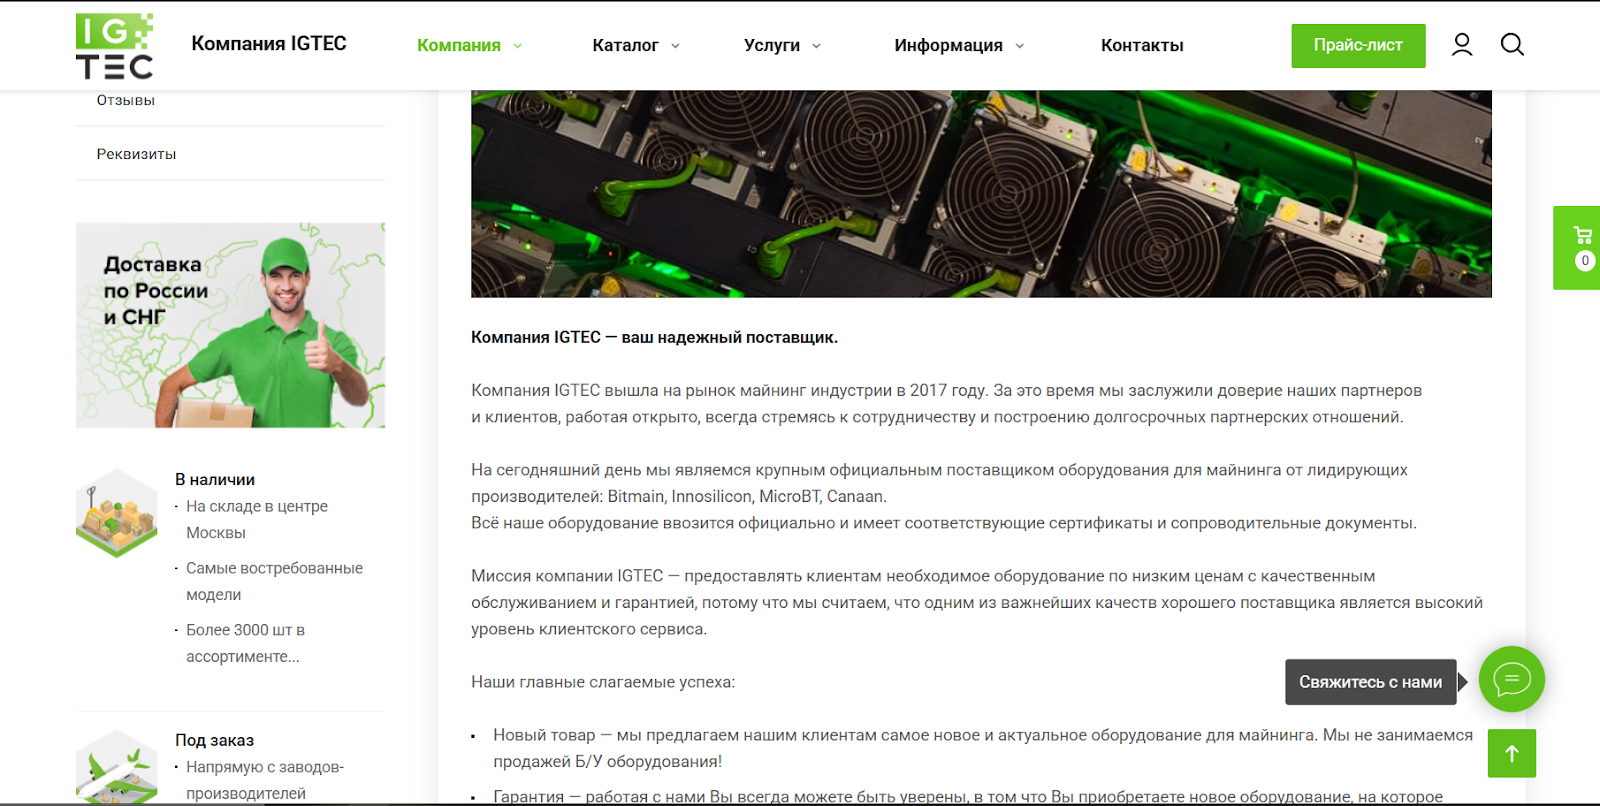Expand the Информация menu chevron
The width and height of the screenshot is (1600, 806).
click(x=1019, y=46)
